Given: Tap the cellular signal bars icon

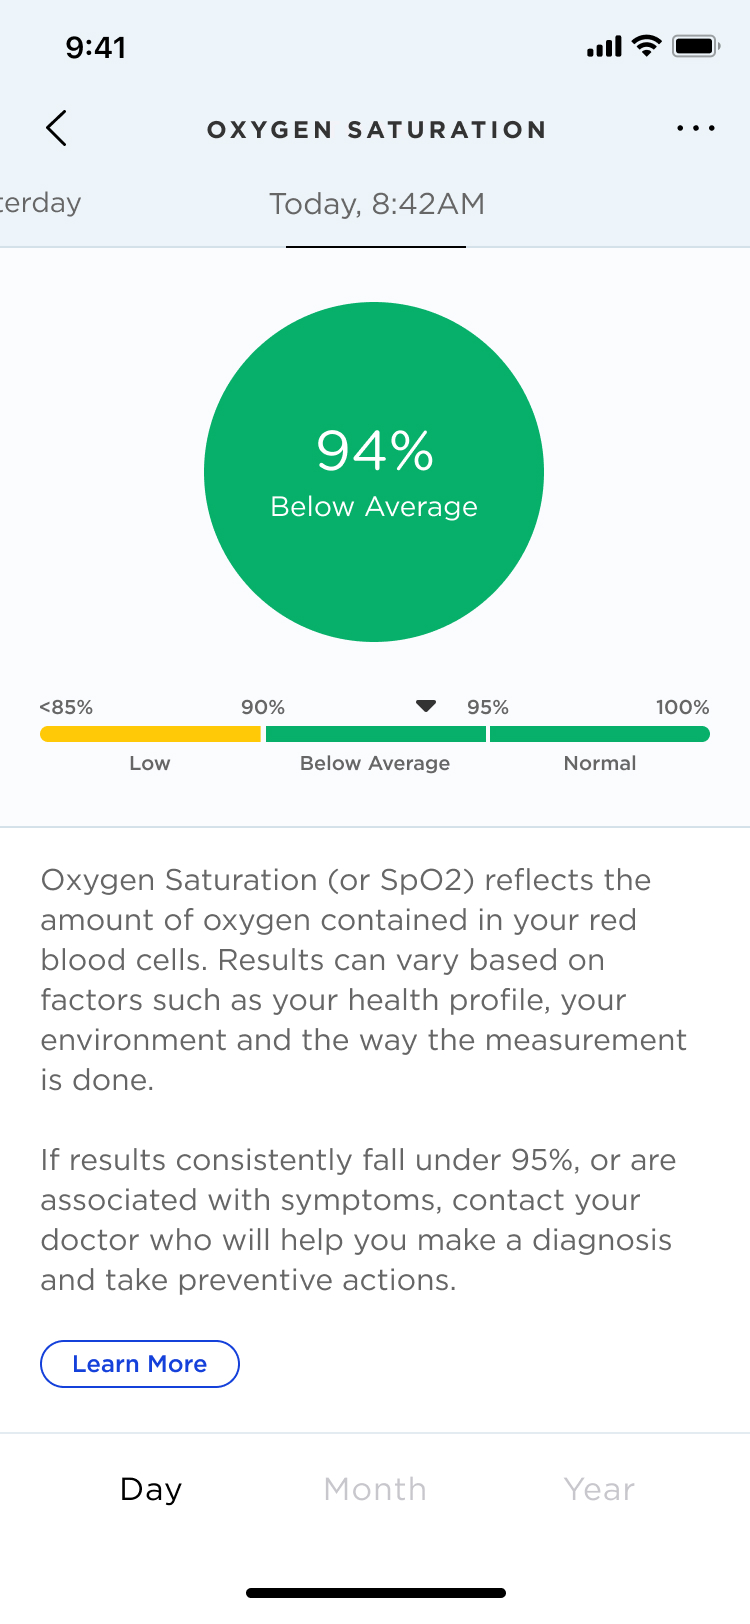Looking at the screenshot, I should [604, 47].
